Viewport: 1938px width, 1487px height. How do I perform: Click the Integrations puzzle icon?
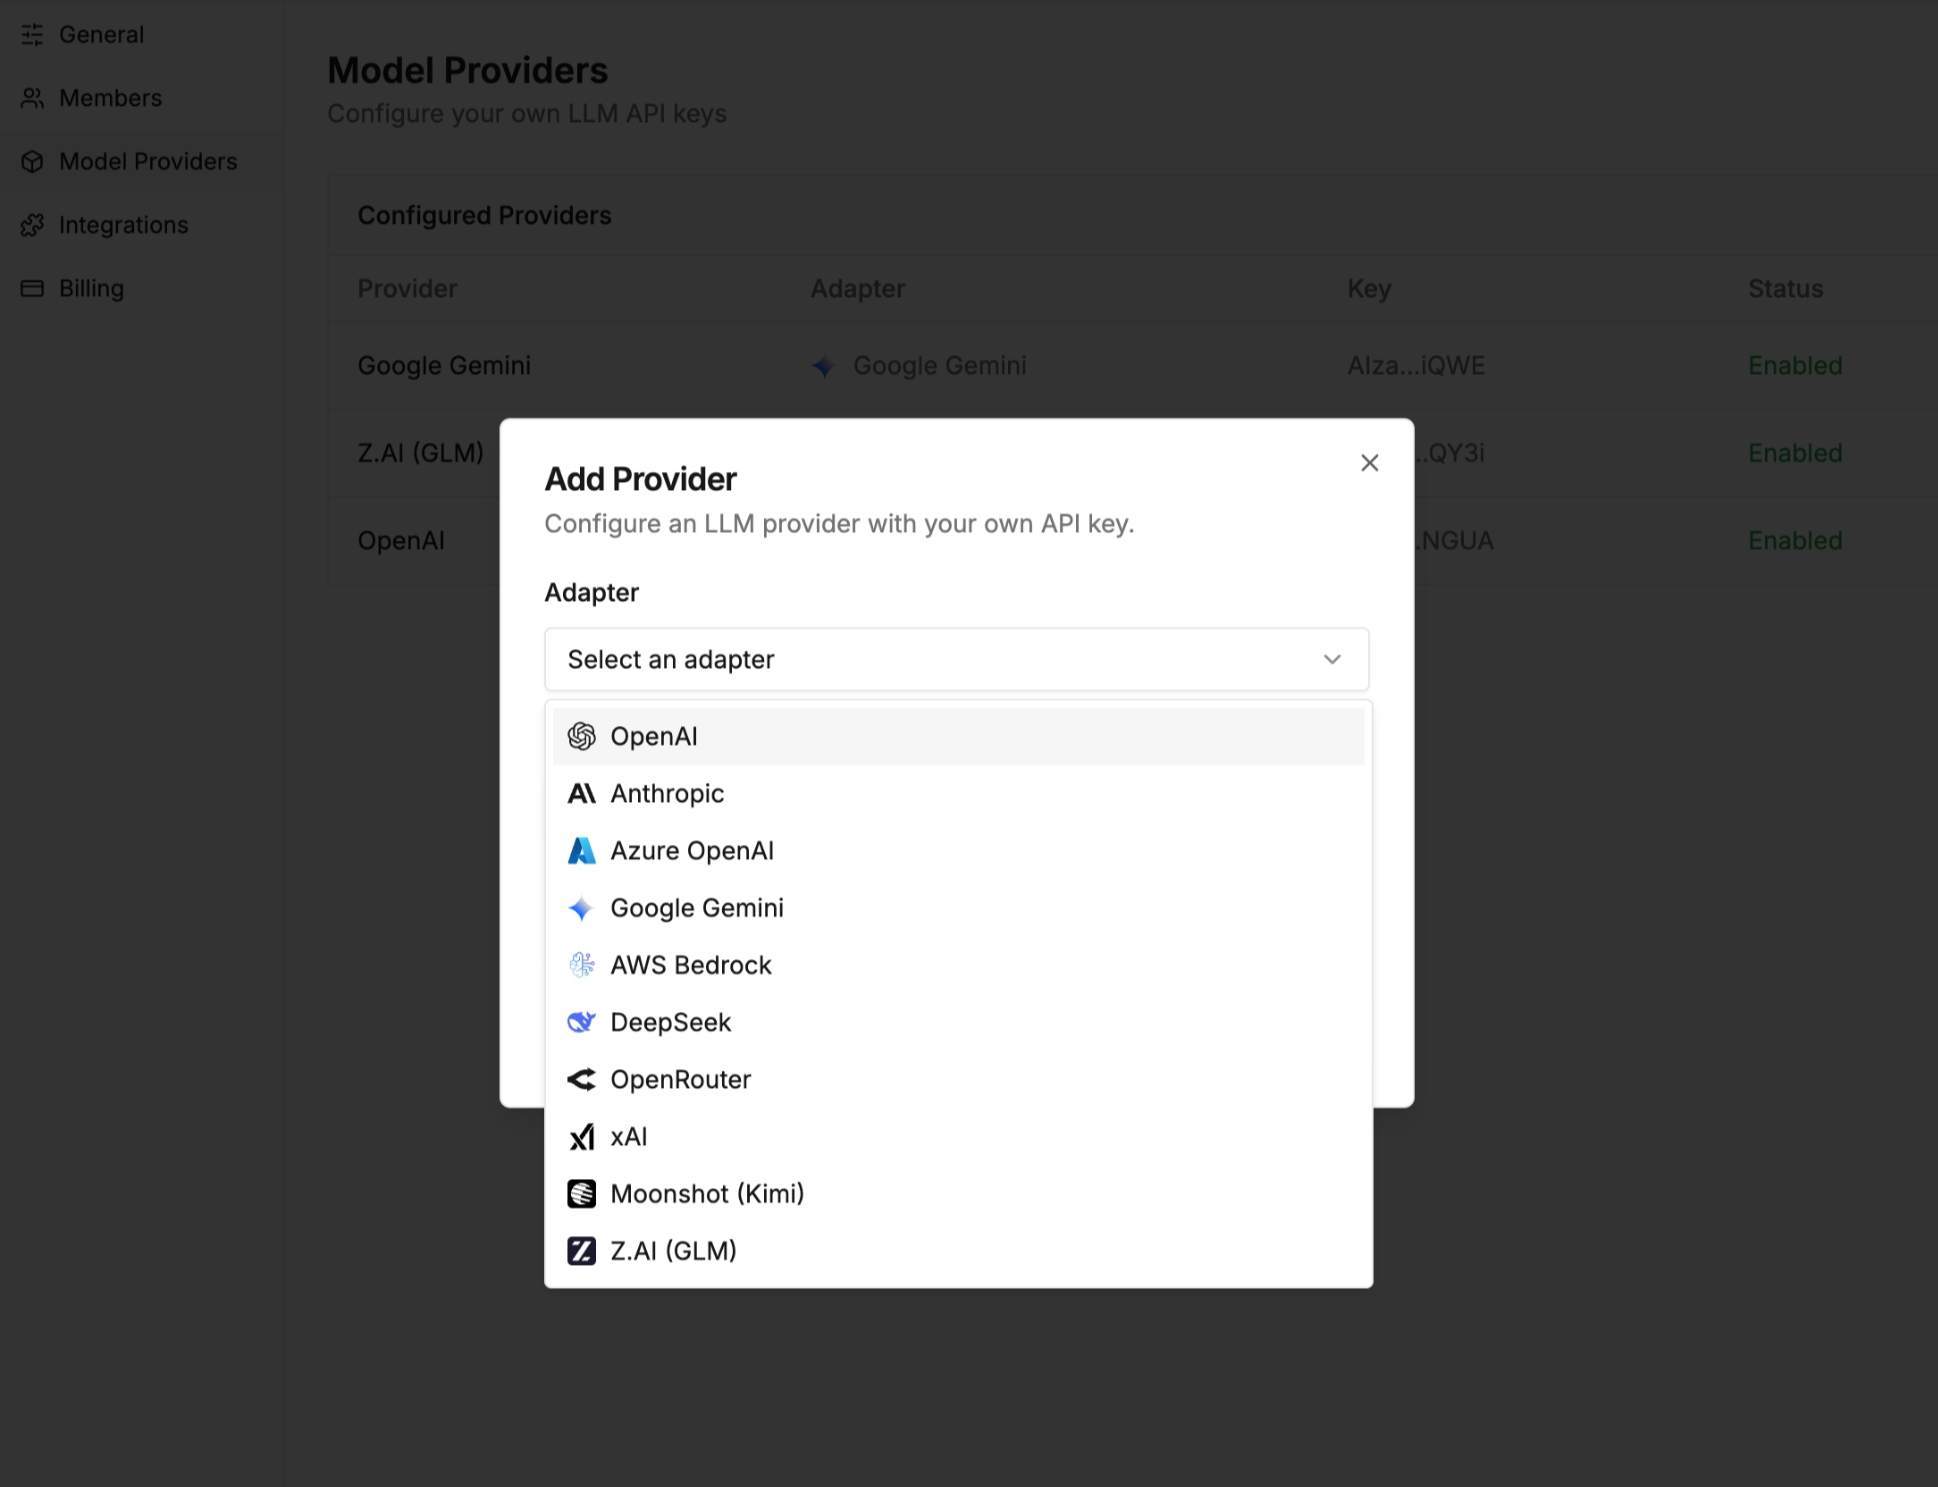(x=32, y=225)
